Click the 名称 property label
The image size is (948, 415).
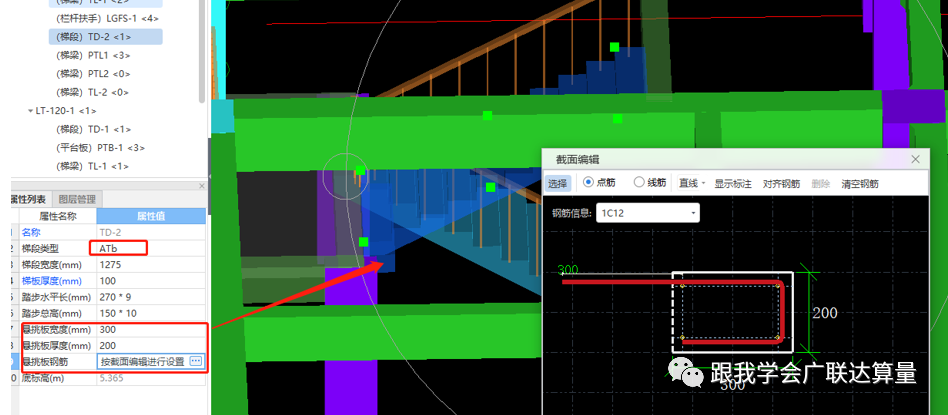31,232
